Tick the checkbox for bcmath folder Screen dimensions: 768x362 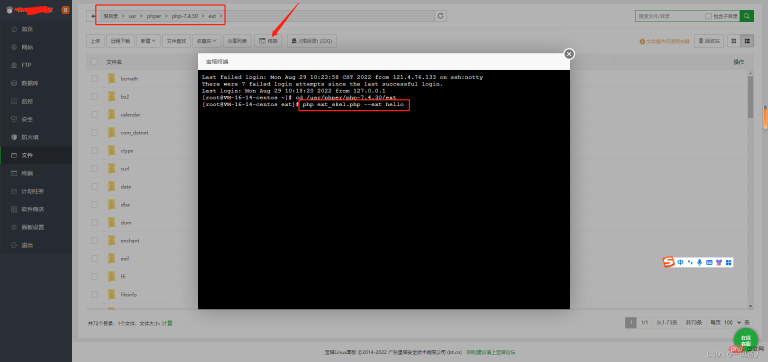[x=95, y=78]
